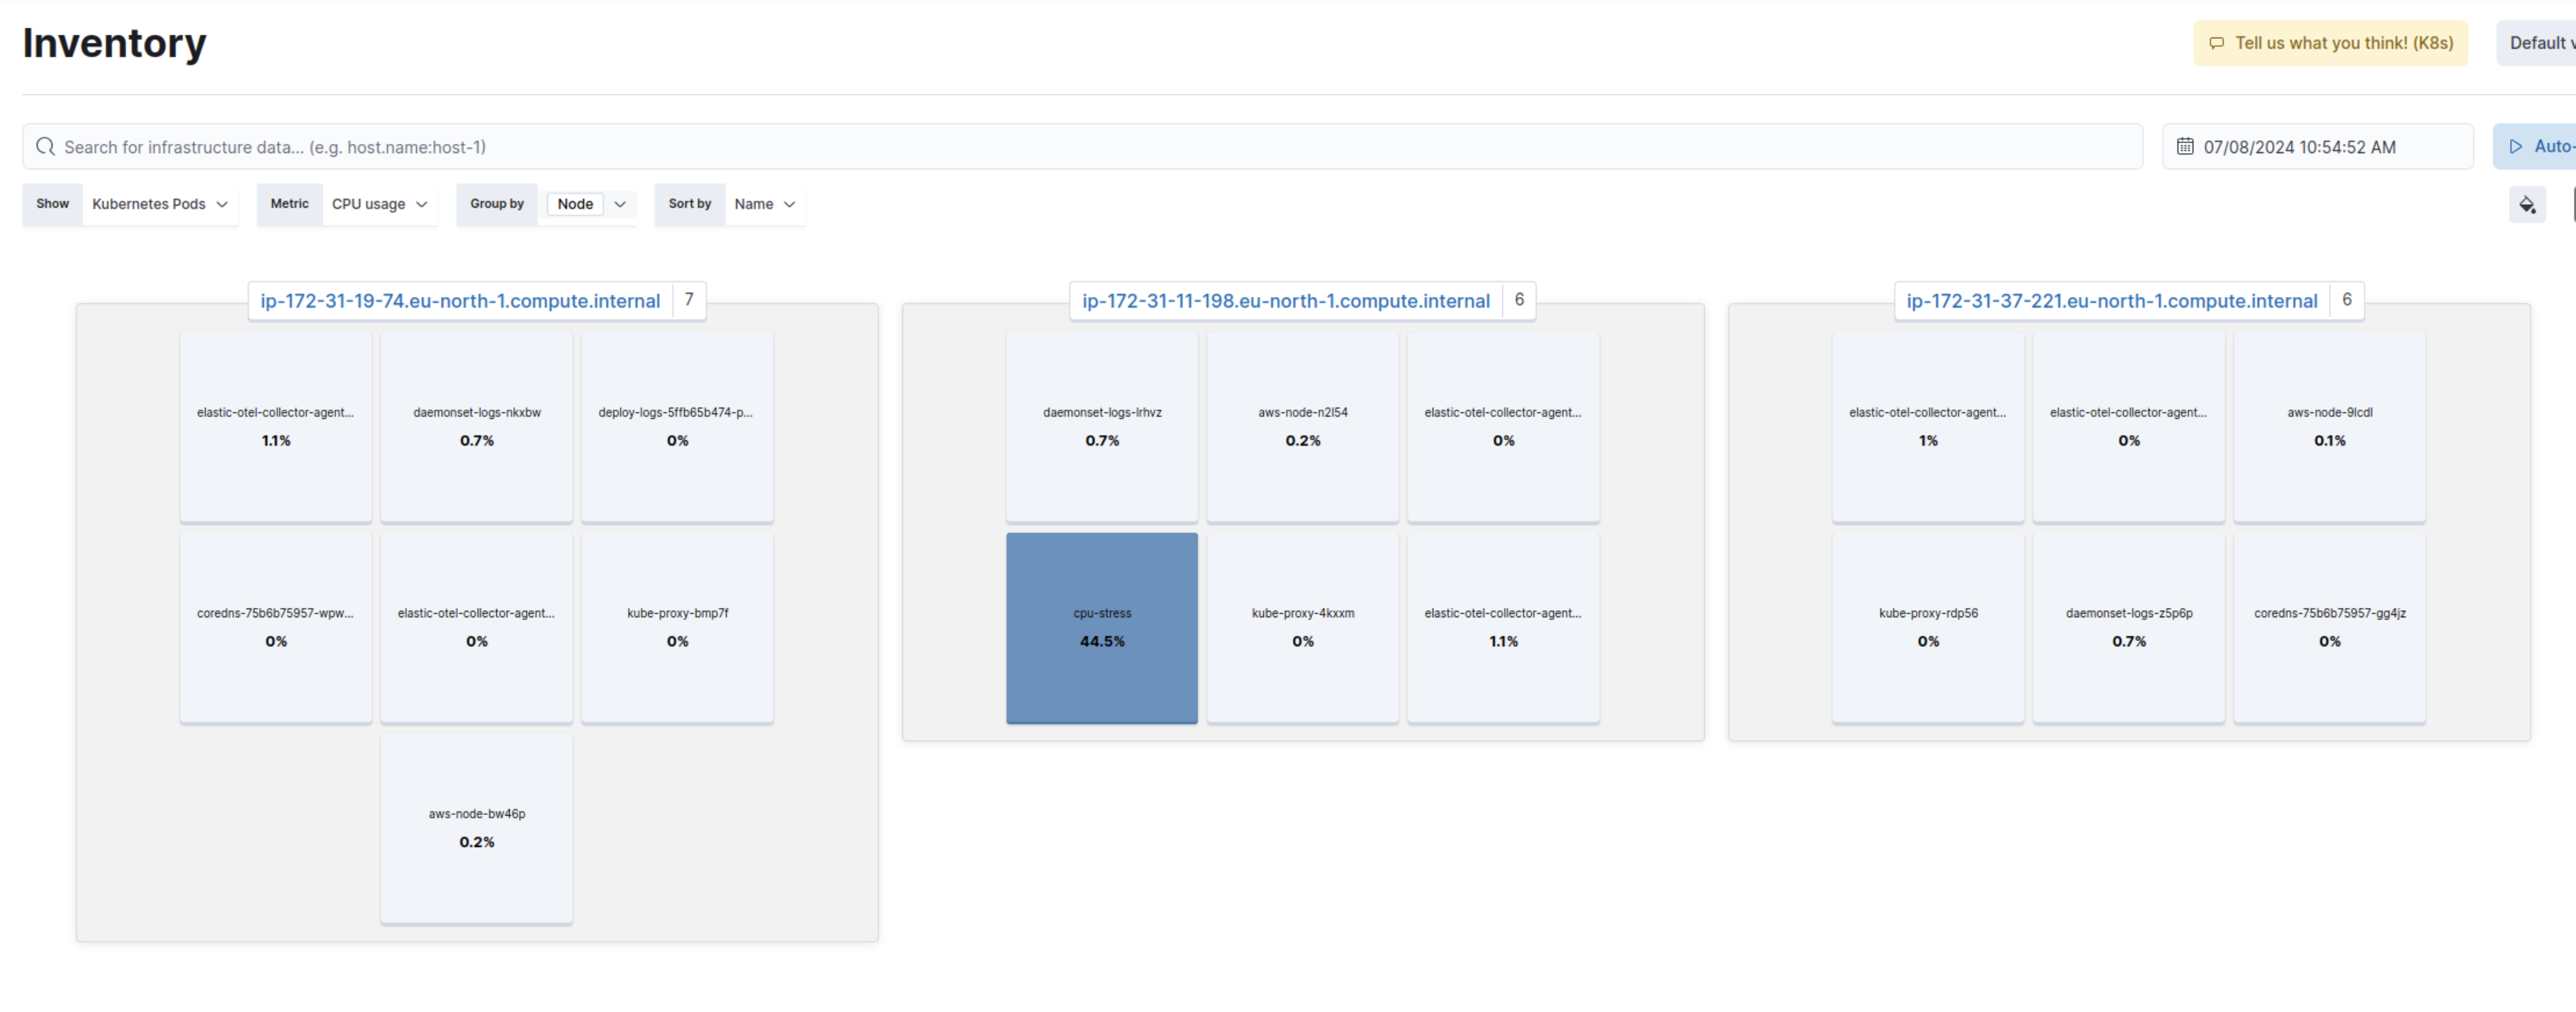Click the Auto-refresh play icon
2576x1012 pixels.
point(2515,147)
